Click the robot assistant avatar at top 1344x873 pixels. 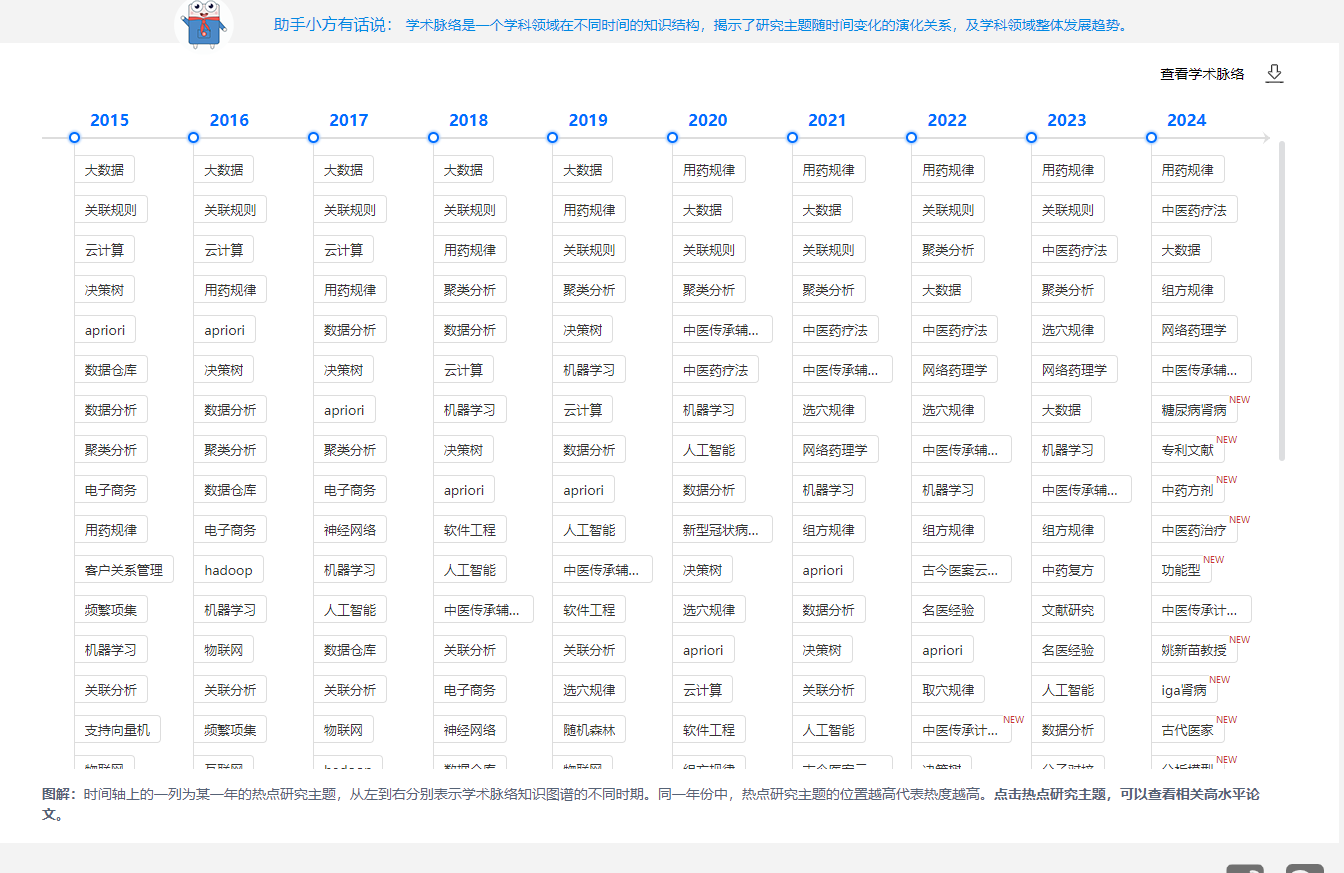pos(203,24)
